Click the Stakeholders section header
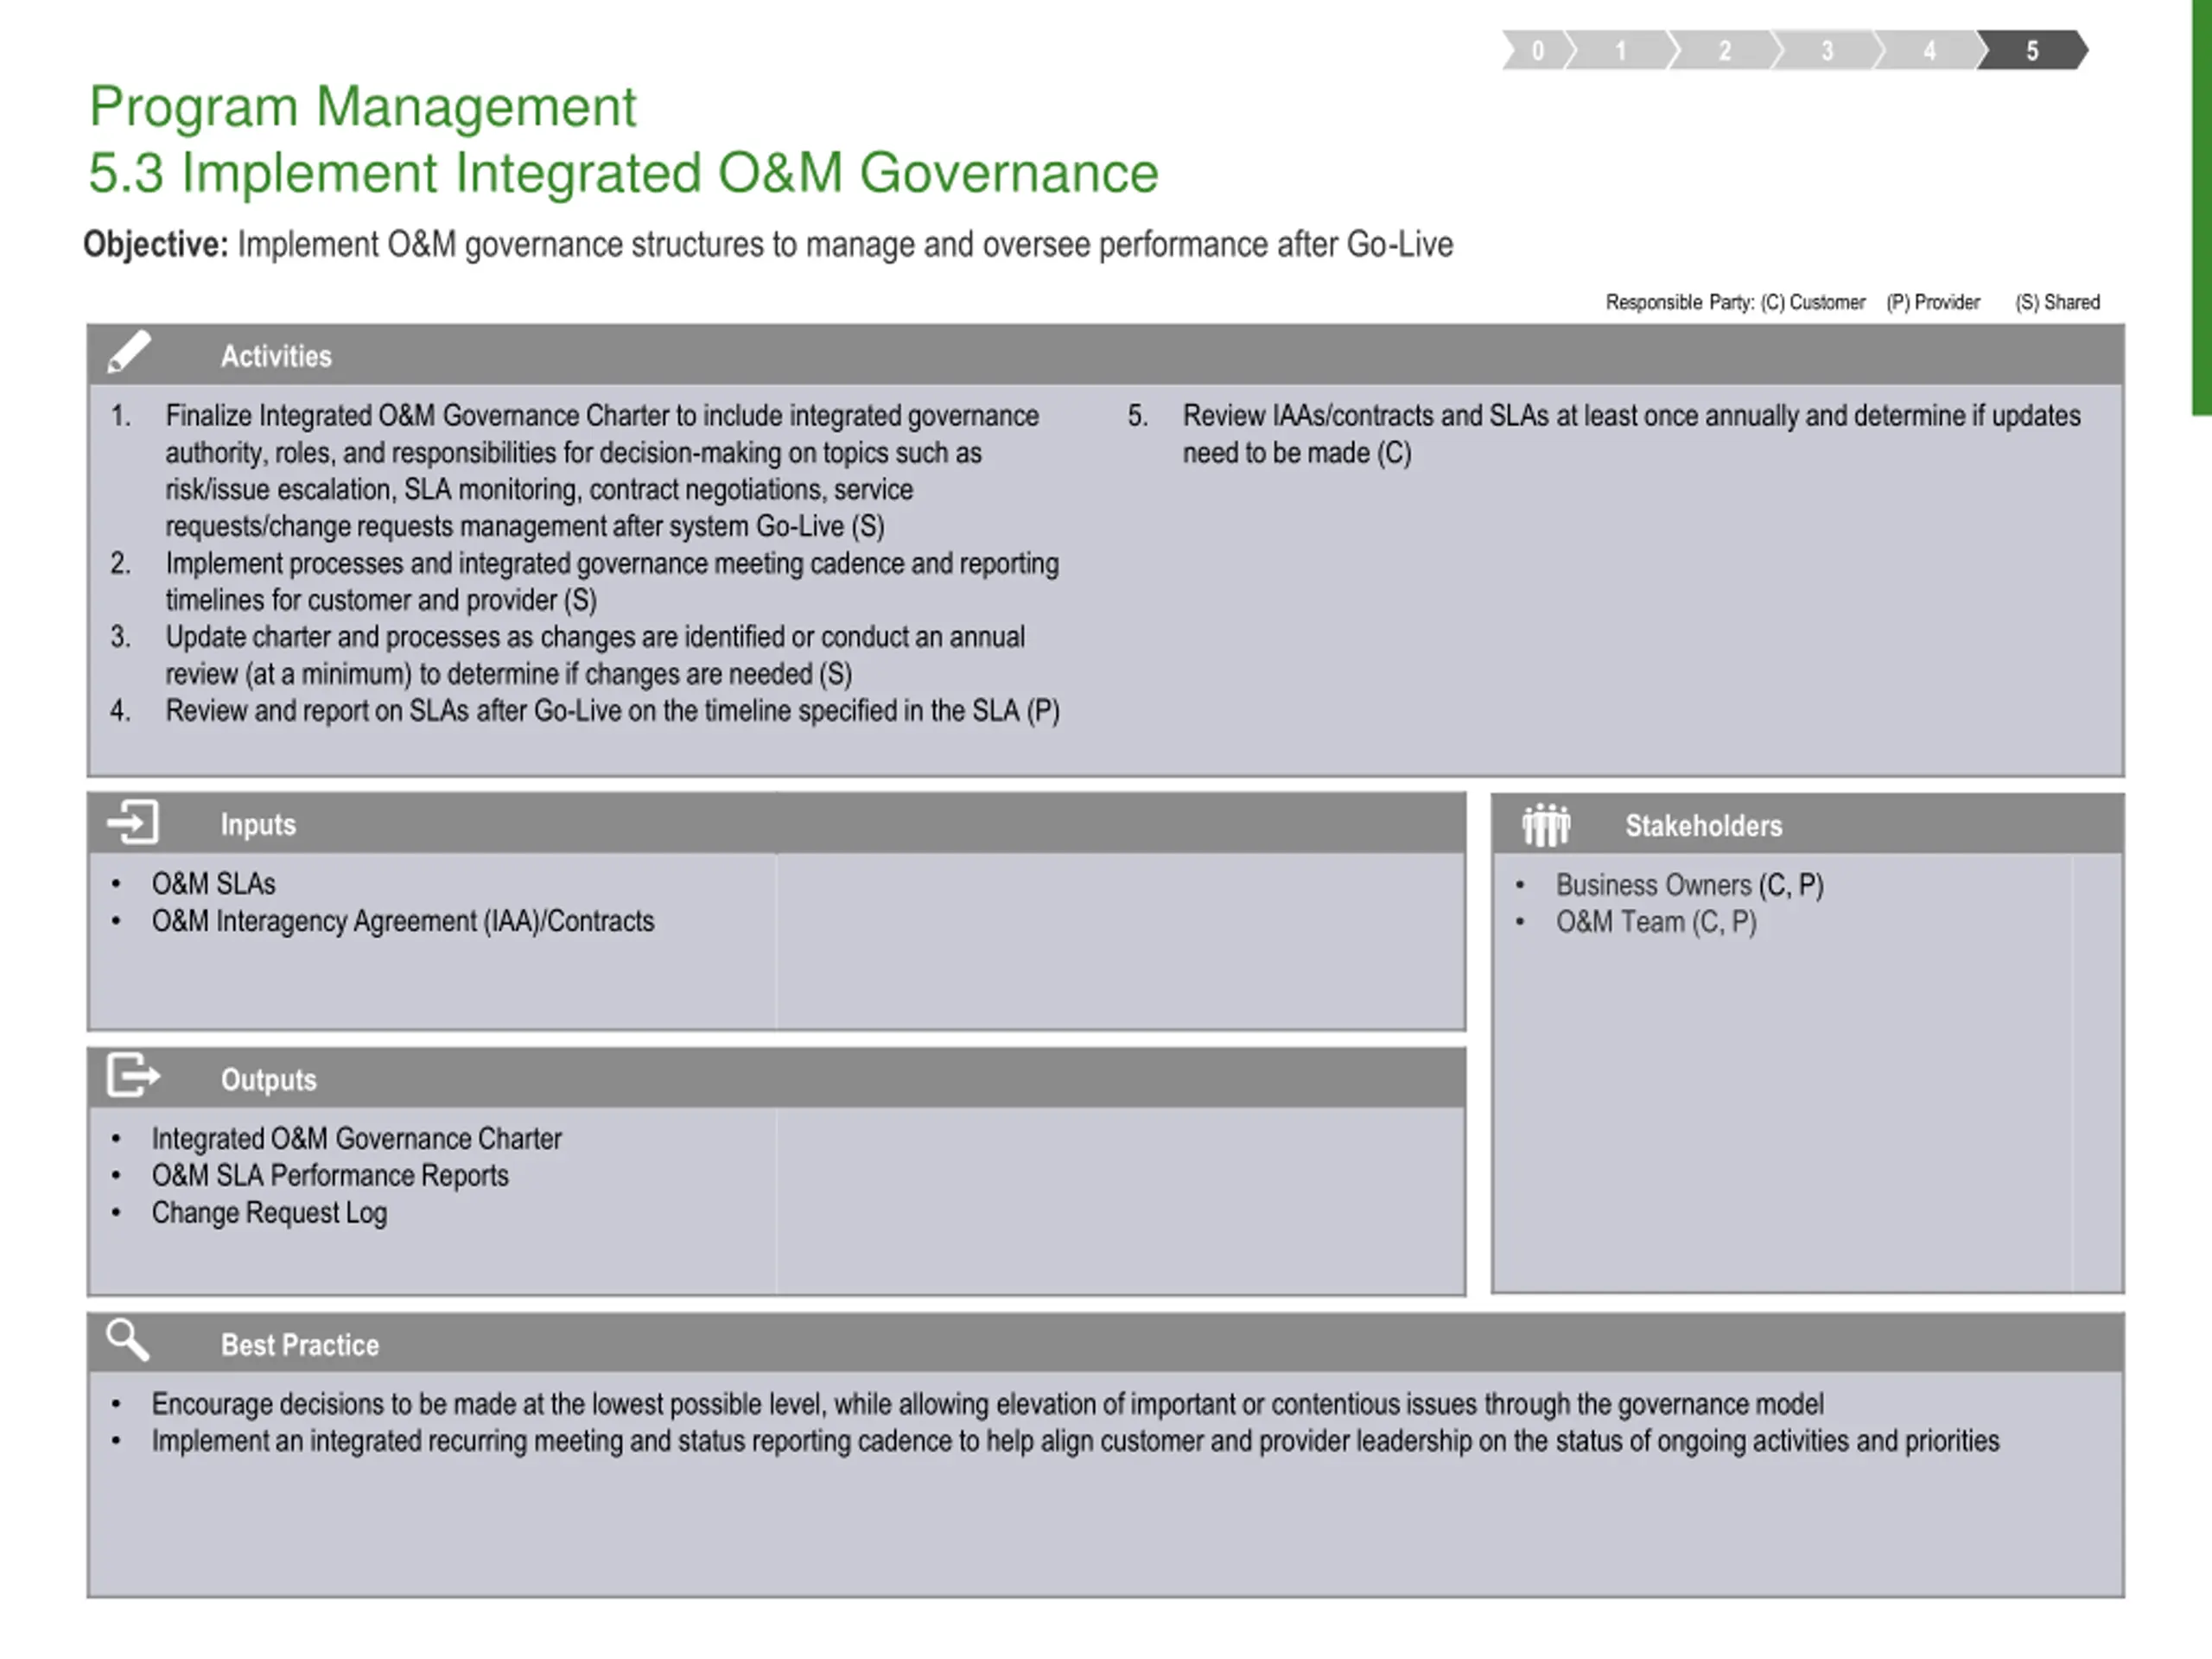This screenshot has height=1659, width=2212. (1807, 825)
